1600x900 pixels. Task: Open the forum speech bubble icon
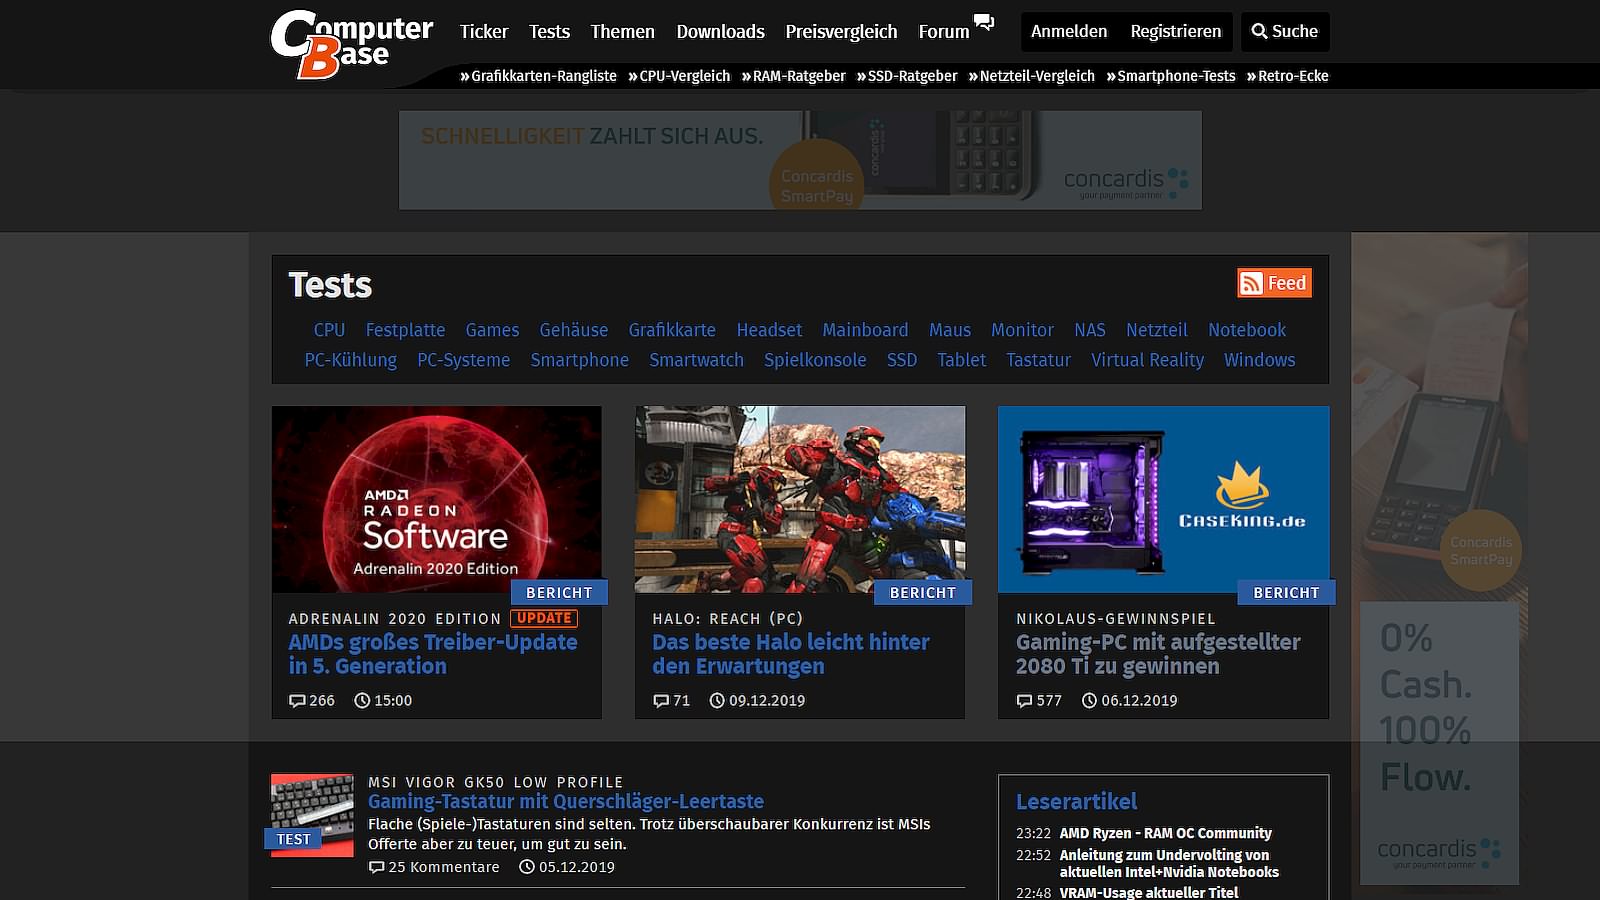tap(984, 22)
